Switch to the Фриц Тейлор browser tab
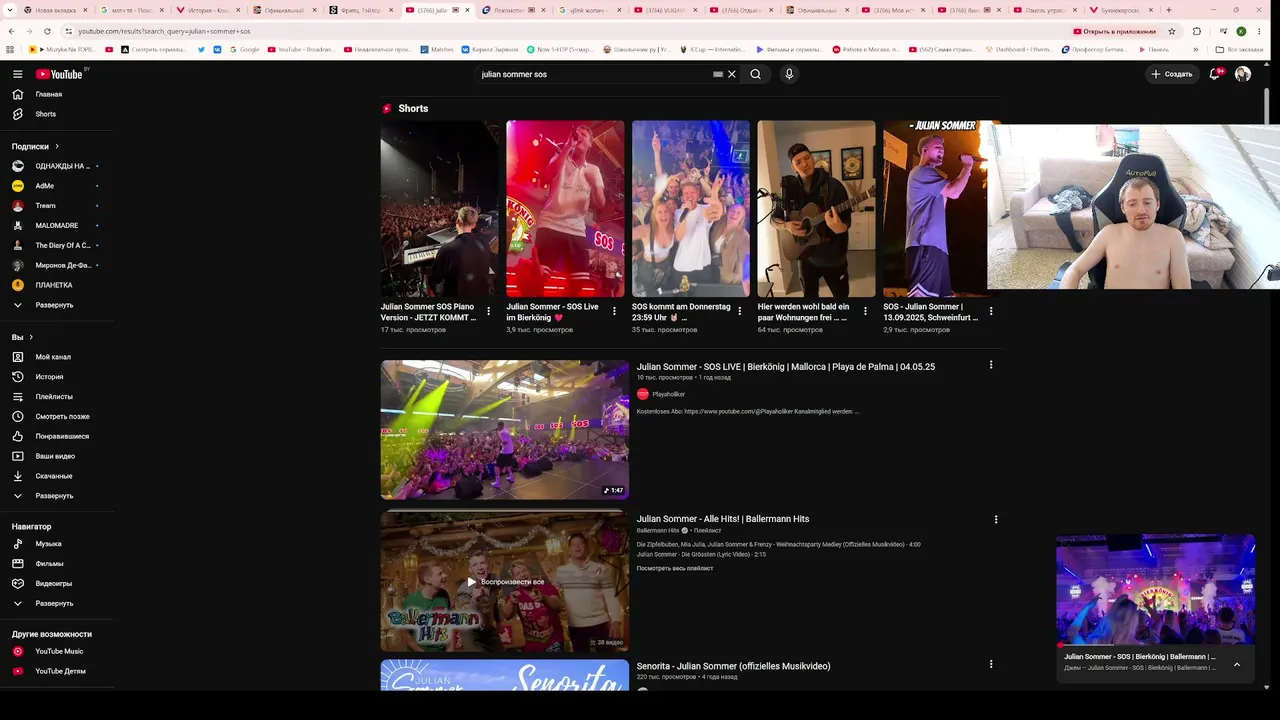 tap(361, 10)
